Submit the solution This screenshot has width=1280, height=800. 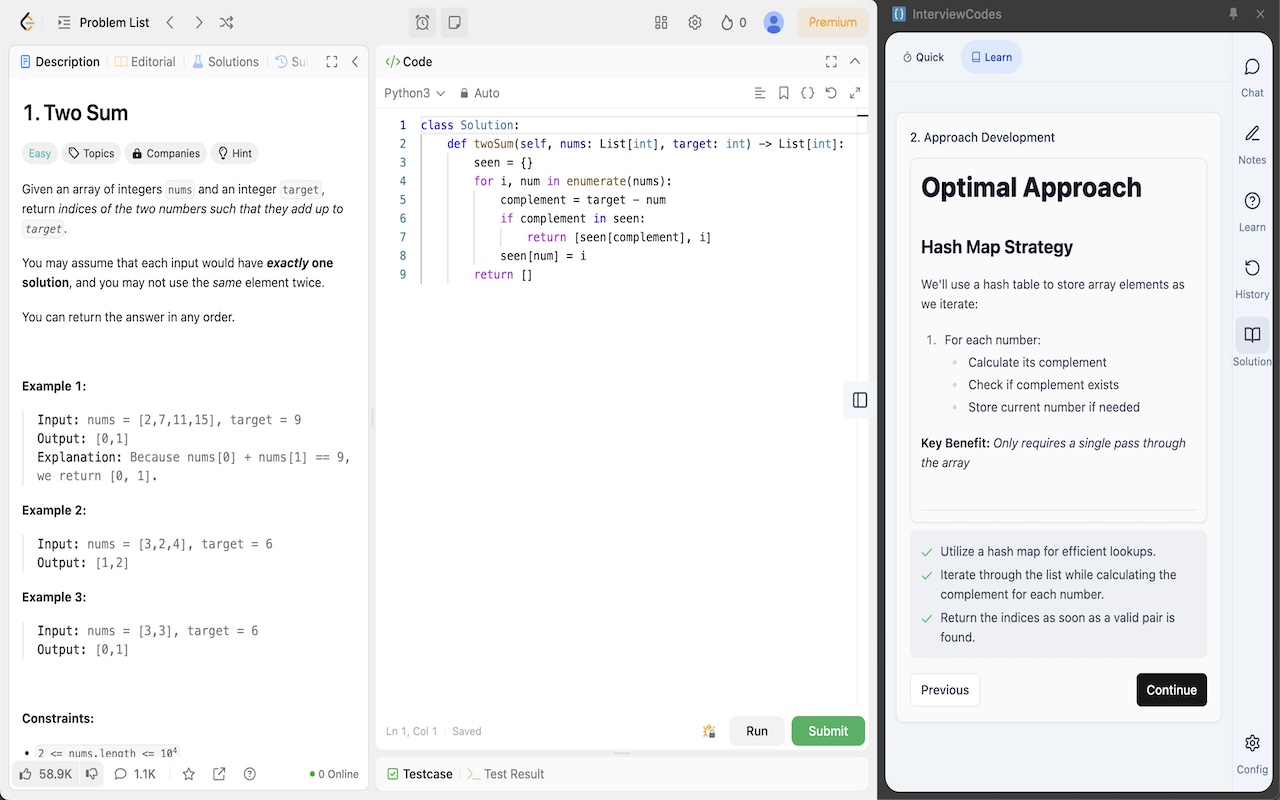827,731
